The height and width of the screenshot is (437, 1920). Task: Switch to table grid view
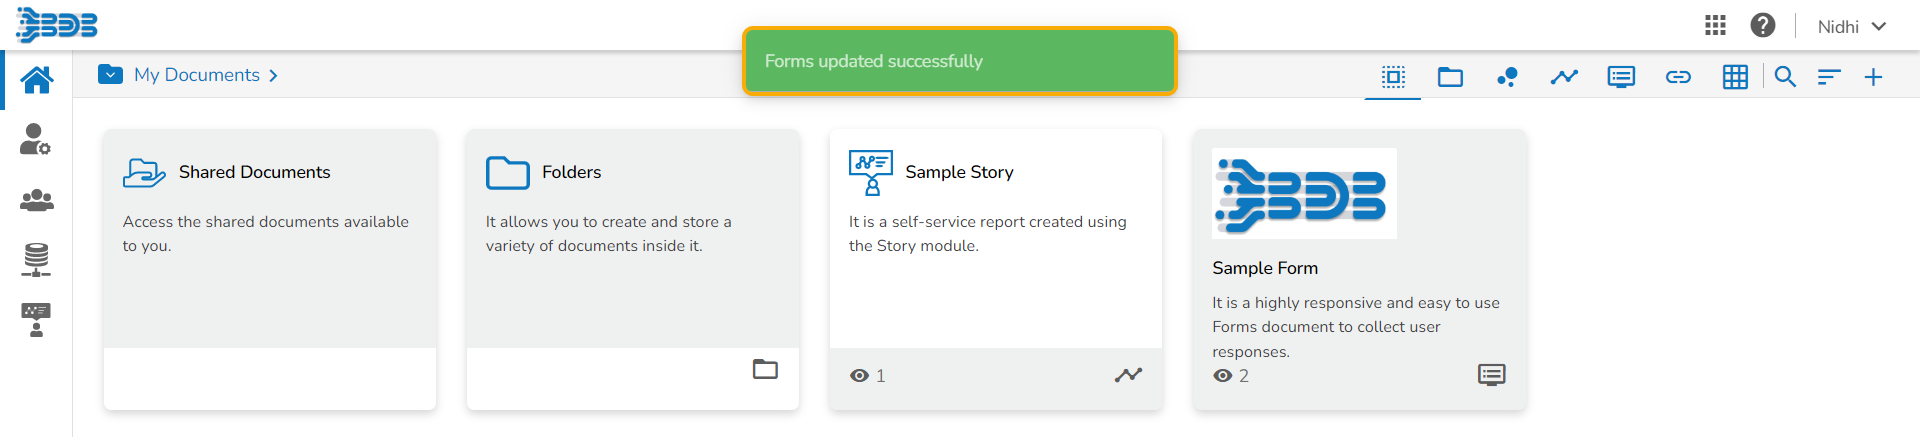point(1735,77)
